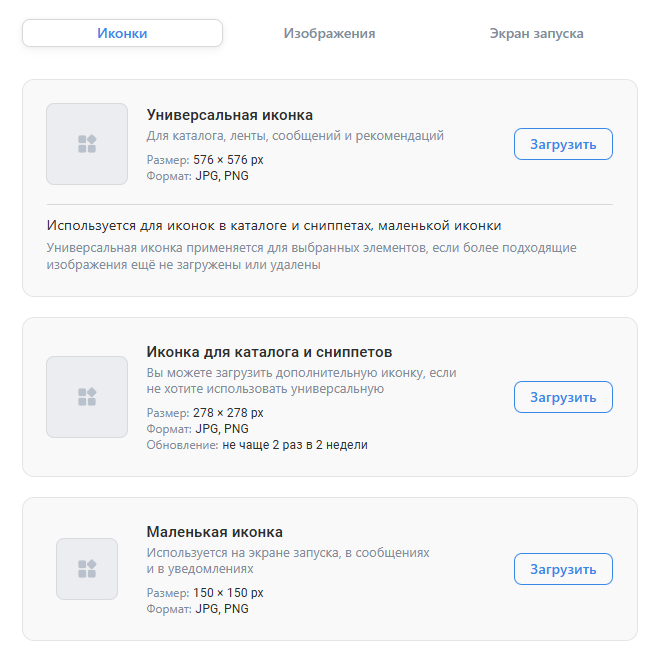Upload the universal icon with Загрузить
Viewport: 661px width, 657px height.
coord(563,144)
